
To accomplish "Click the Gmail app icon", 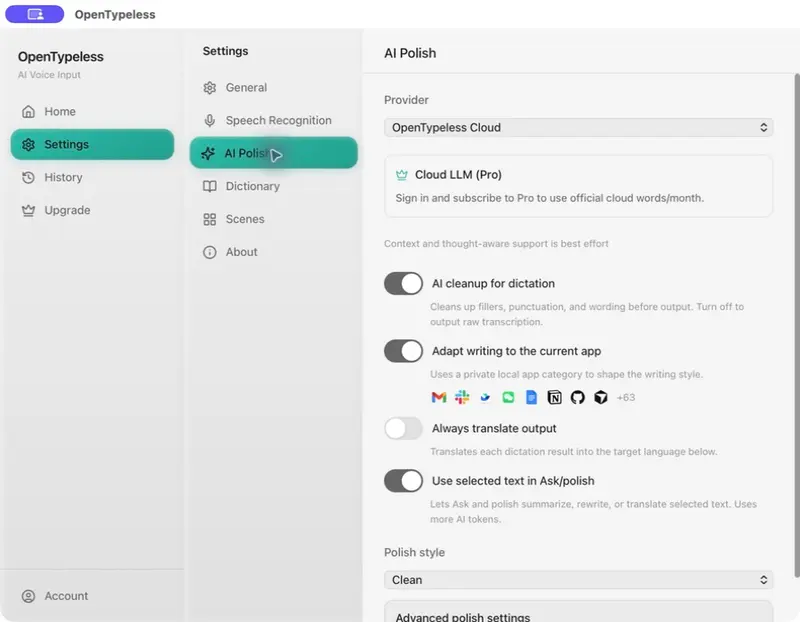I will [439, 397].
